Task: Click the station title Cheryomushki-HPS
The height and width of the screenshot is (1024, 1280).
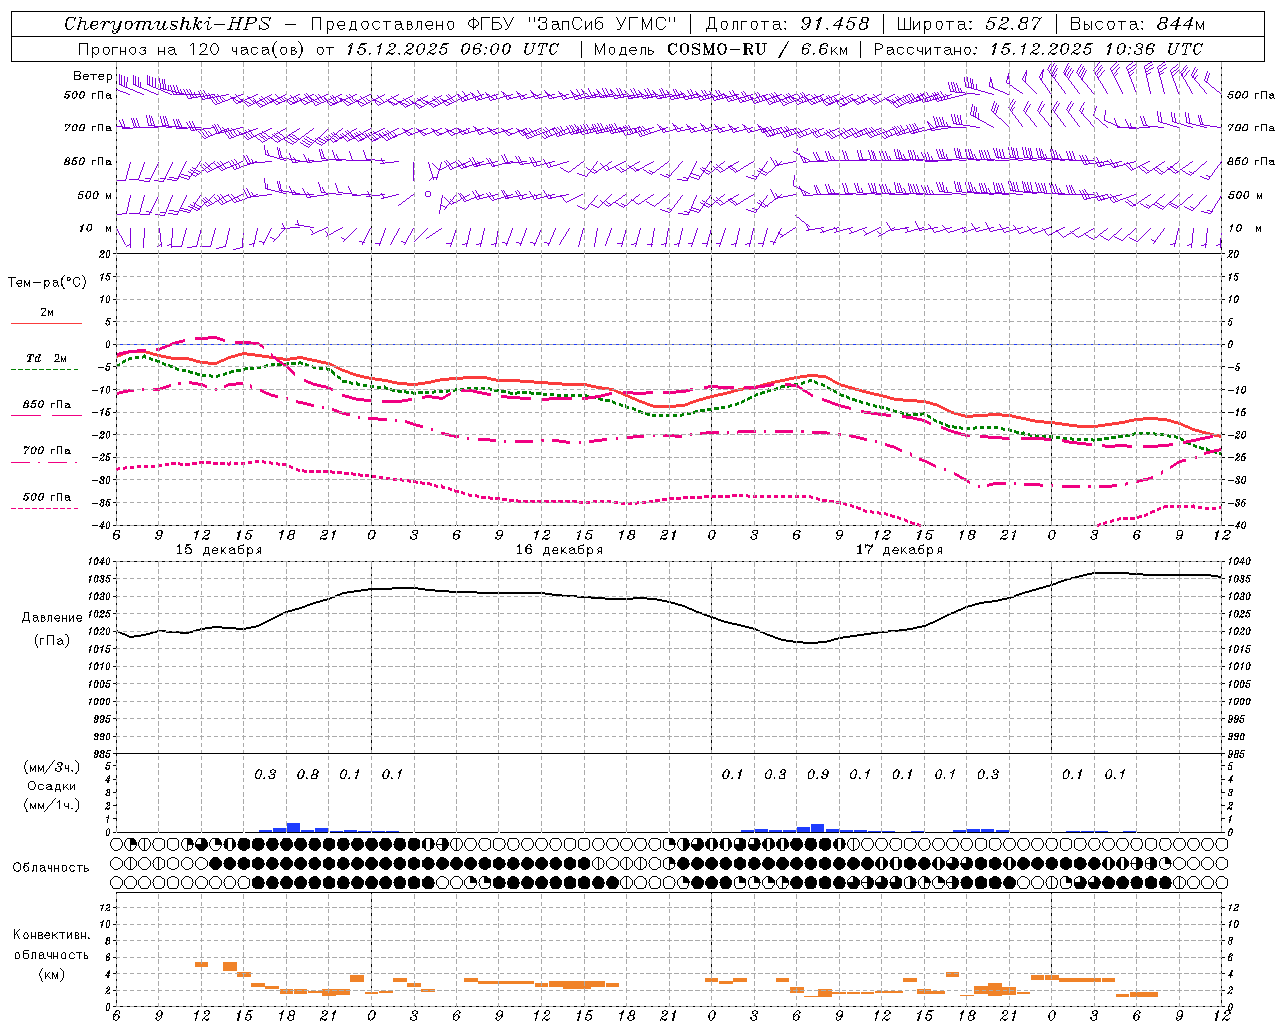Action: [x=168, y=24]
